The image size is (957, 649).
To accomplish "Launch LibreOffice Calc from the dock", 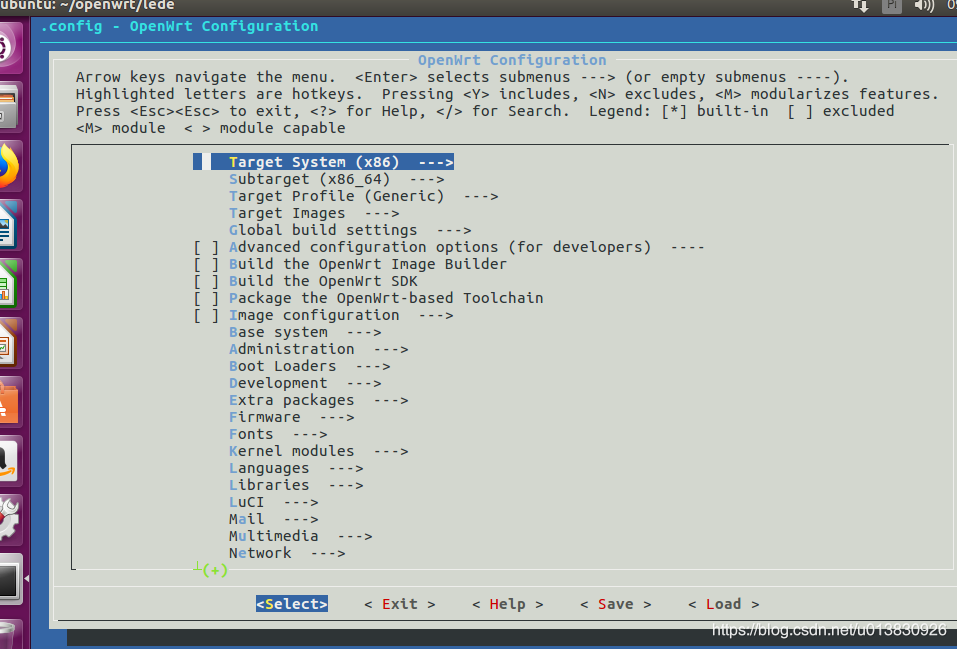I will click(x=9, y=284).
